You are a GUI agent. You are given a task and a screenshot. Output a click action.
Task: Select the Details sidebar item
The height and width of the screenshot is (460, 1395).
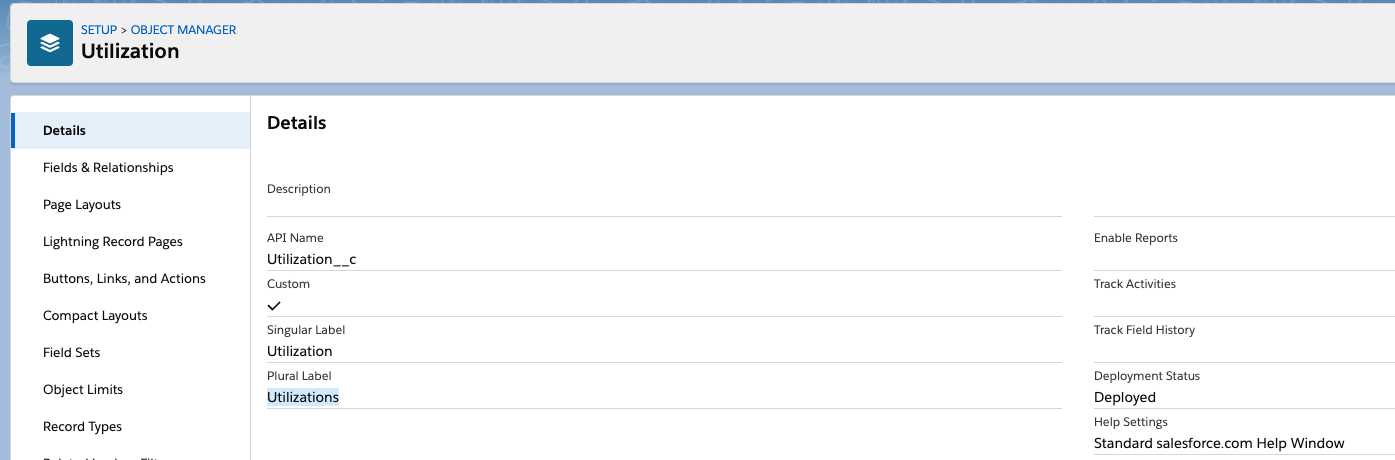131,131
